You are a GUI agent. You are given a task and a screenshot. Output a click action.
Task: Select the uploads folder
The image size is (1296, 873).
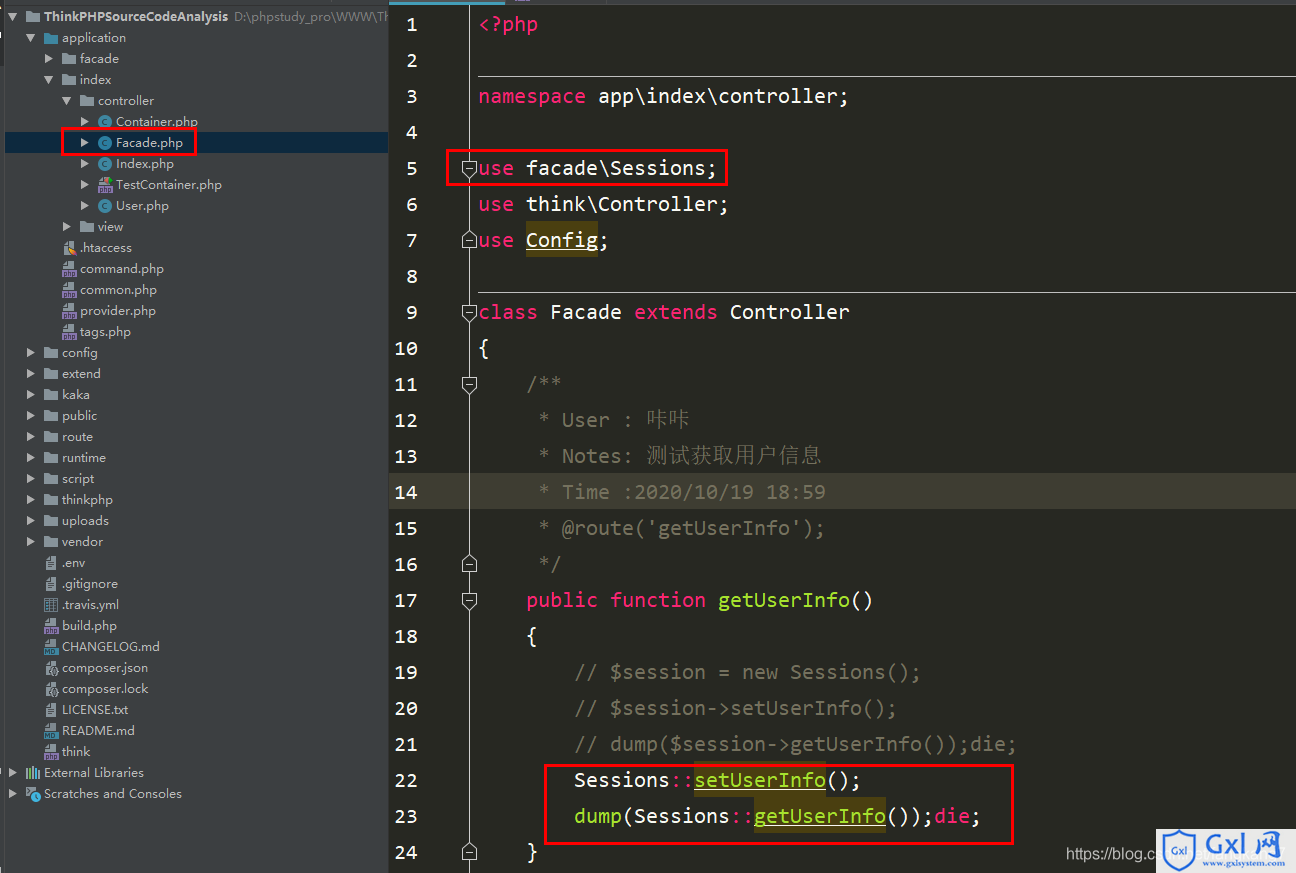(x=85, y=521)
